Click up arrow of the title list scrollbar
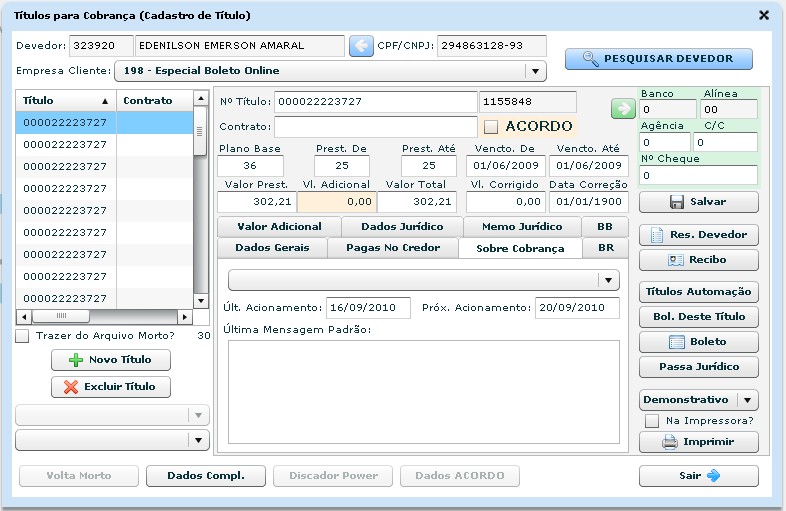Image resolution: width=786 pixels, height=511 pixels. pyautogui.click(x=201, y=98)
